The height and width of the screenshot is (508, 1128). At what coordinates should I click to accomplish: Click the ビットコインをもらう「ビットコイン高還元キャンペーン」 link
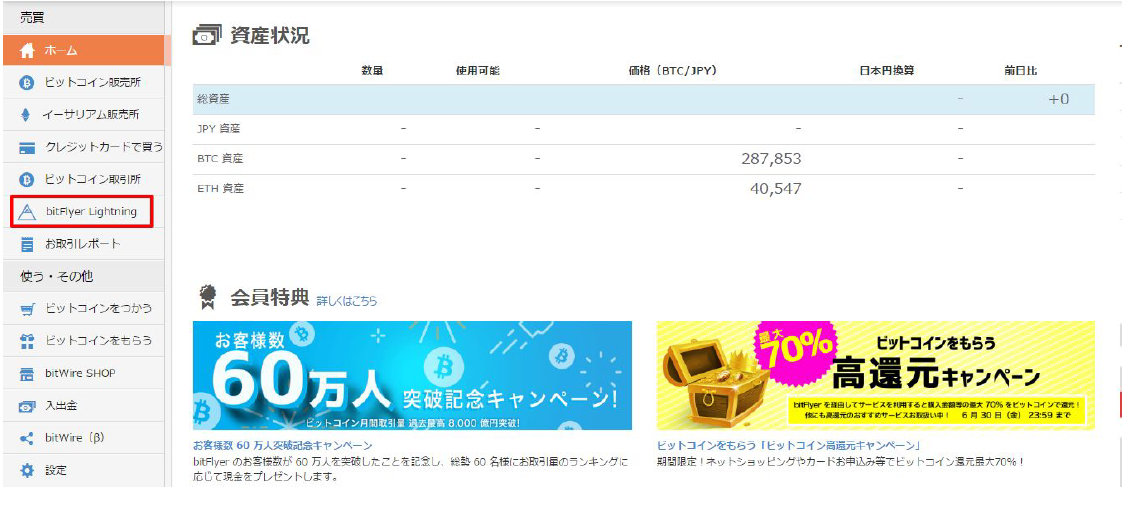[x=789, y=446]
